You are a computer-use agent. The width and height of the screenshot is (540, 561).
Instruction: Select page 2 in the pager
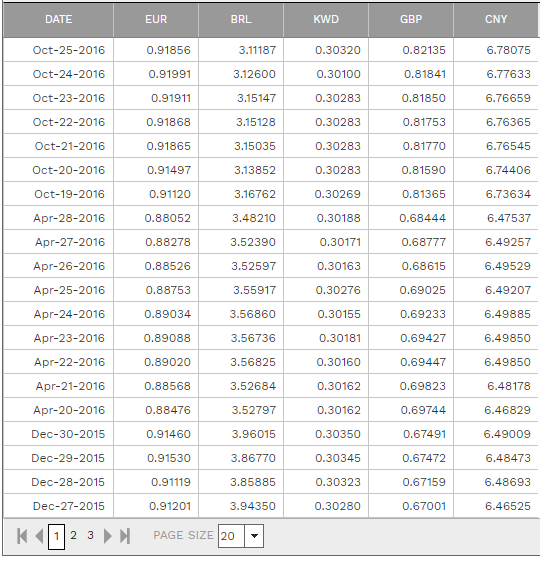73,536
